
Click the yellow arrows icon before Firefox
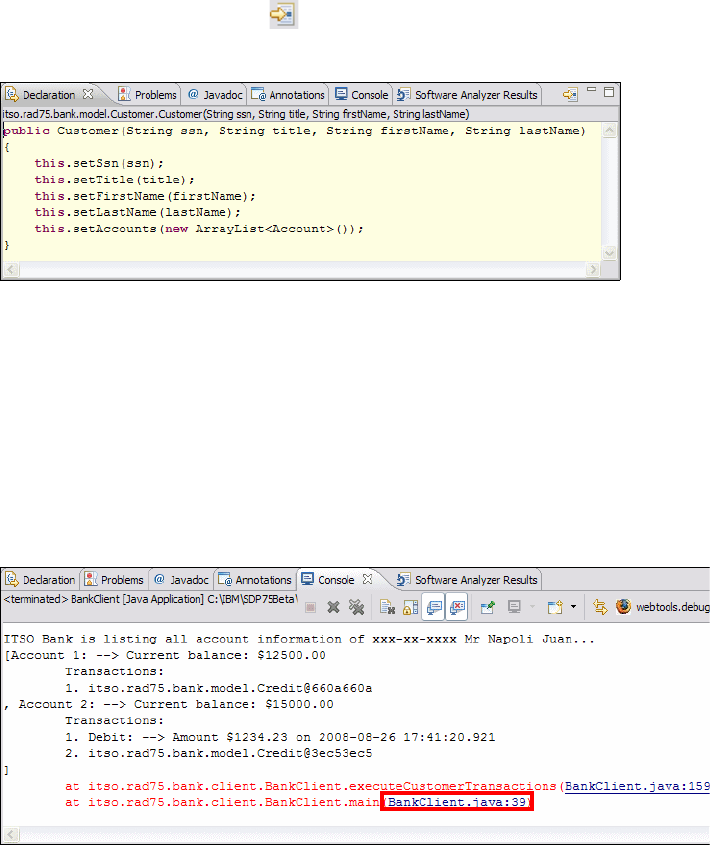click(601, 607)
